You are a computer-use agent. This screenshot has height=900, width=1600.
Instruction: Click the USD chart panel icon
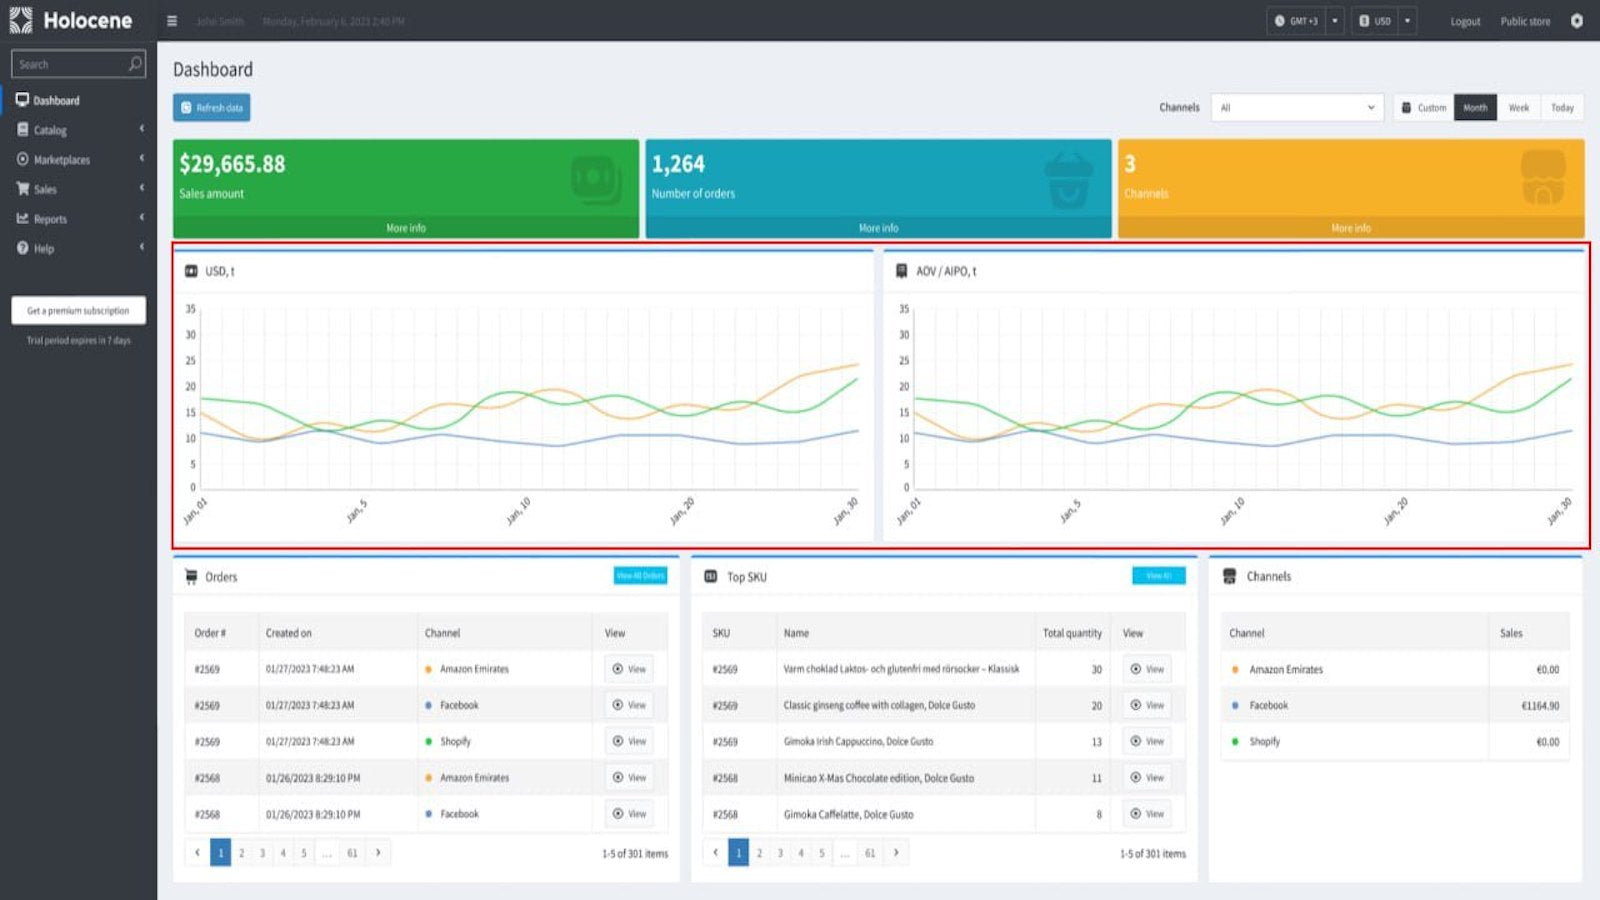(191, 271)
